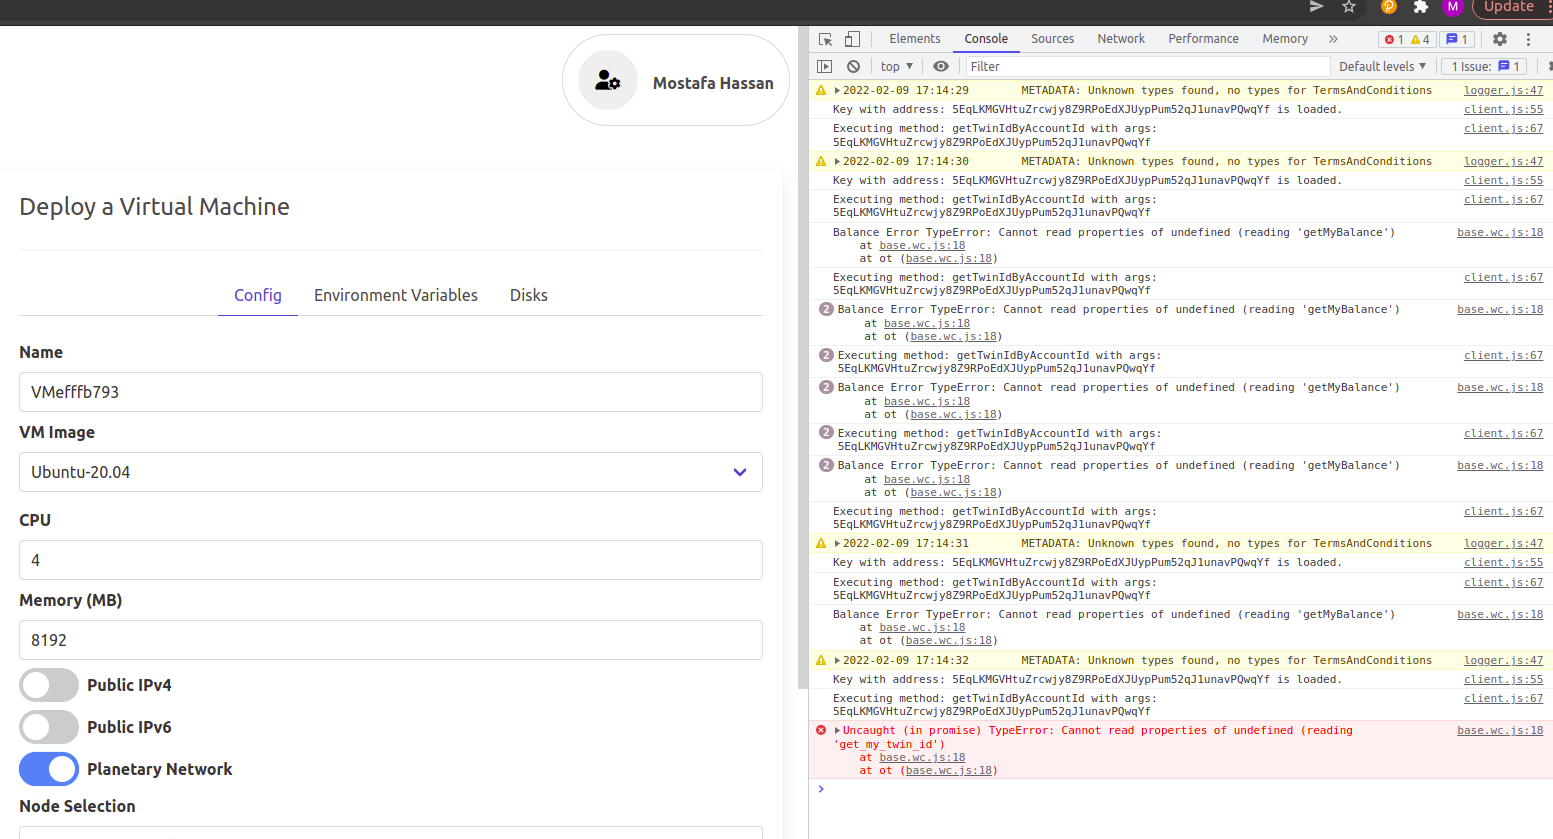
Task: Open the Network DevTools tab
Action: (x=1121, y=39)
